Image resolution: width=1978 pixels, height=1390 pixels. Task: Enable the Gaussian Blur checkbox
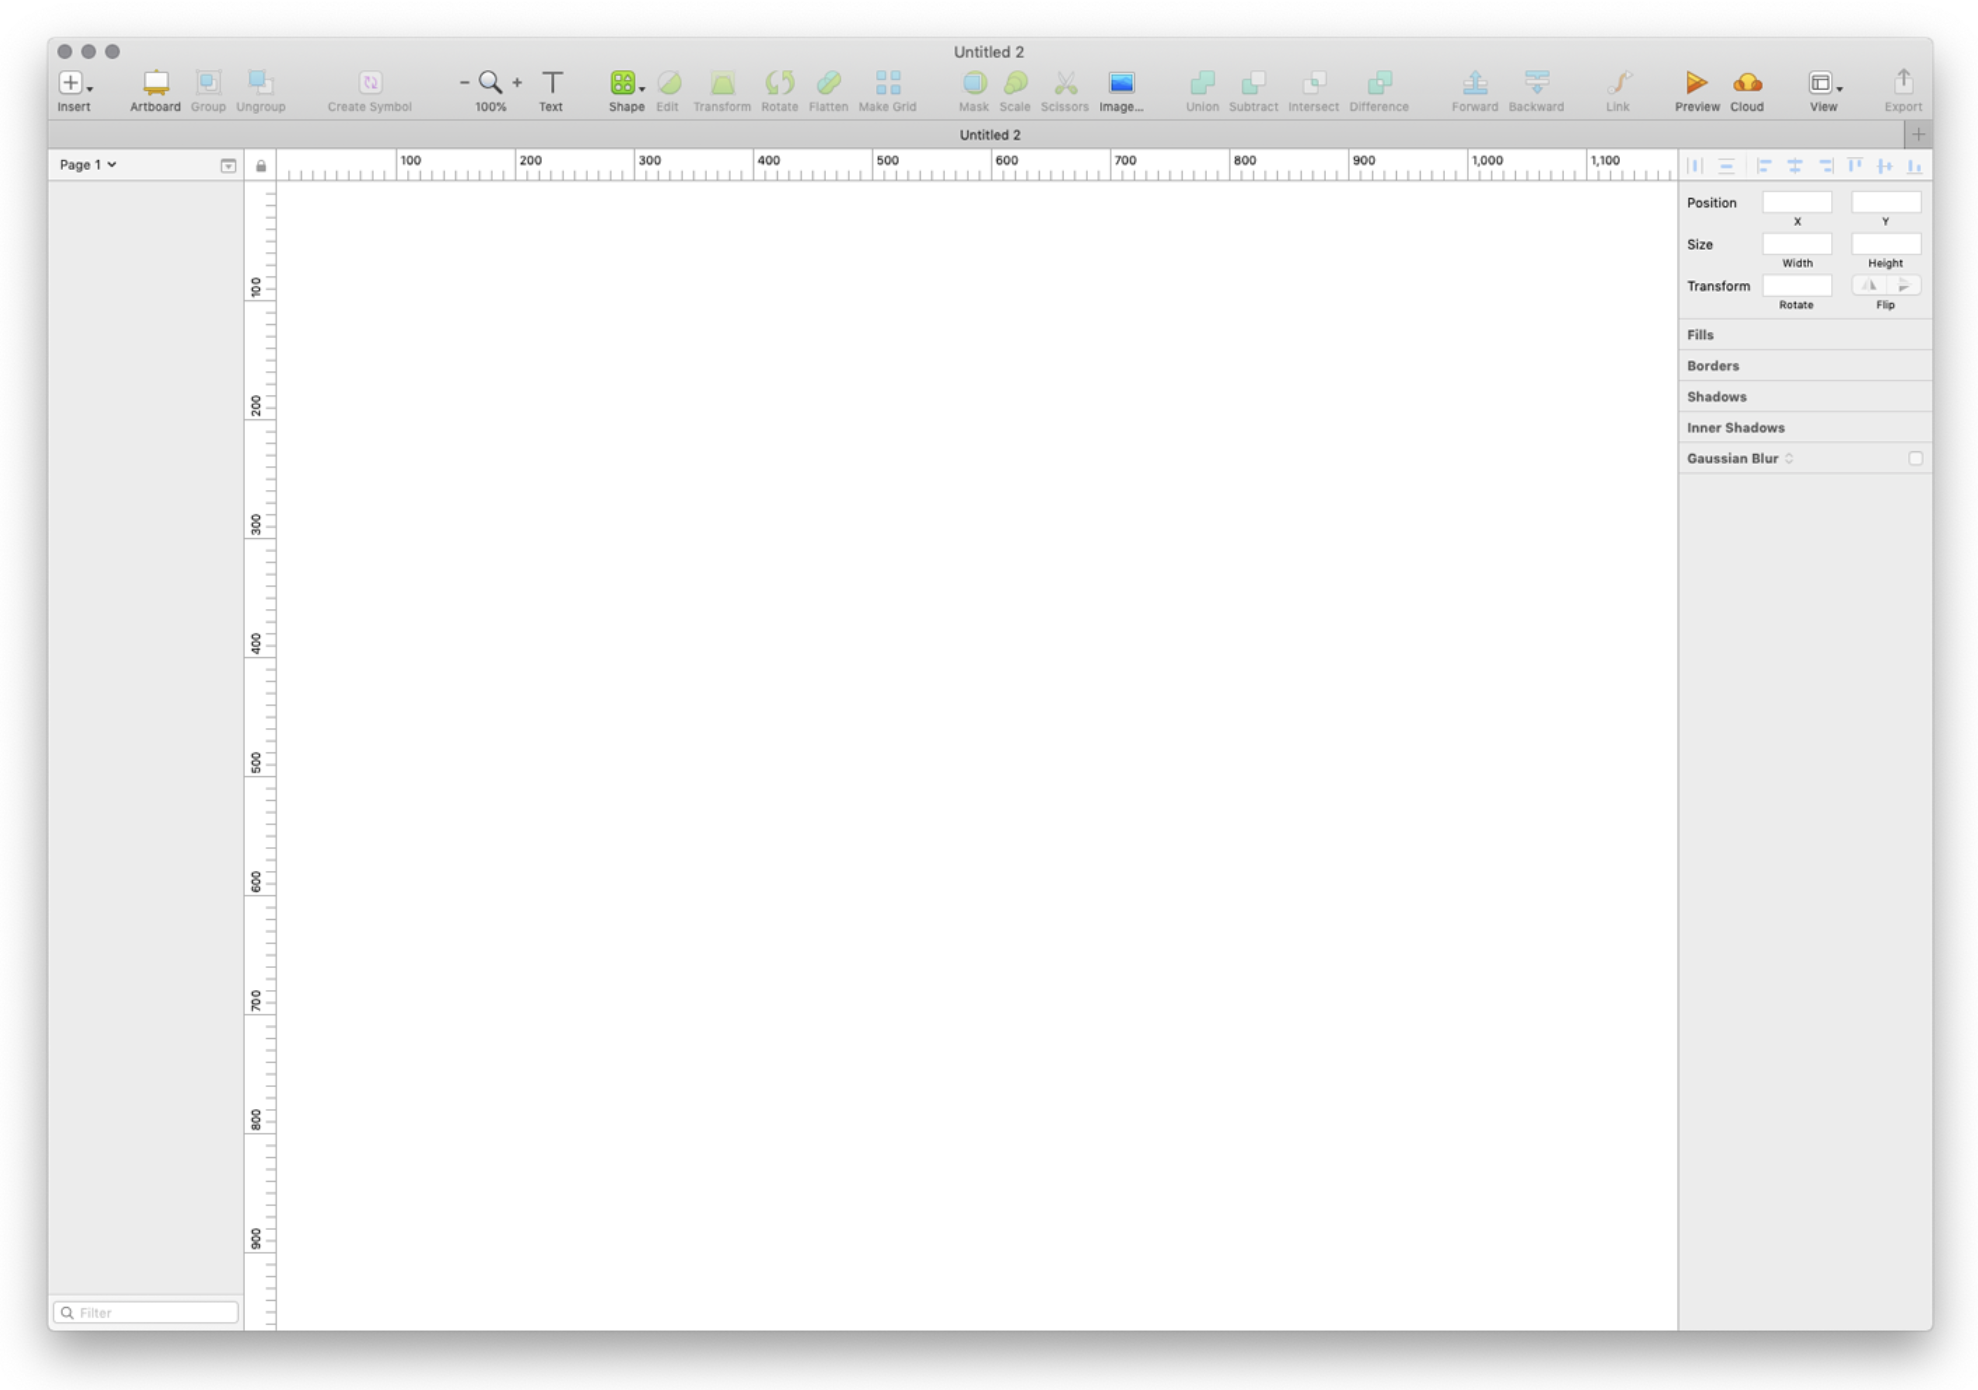[x=1915, y=459]
